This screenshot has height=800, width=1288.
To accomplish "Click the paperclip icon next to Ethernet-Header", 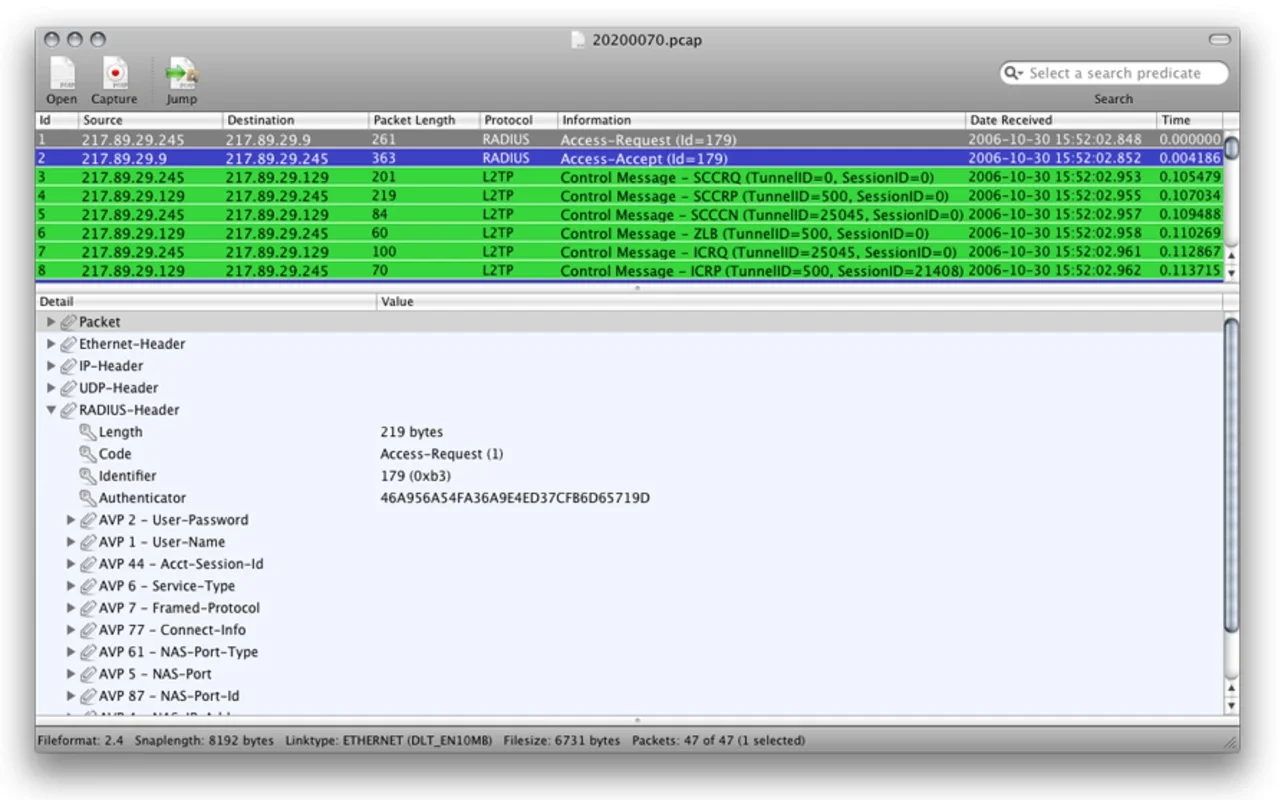I will pyautogui.click(x=68, y=344).
